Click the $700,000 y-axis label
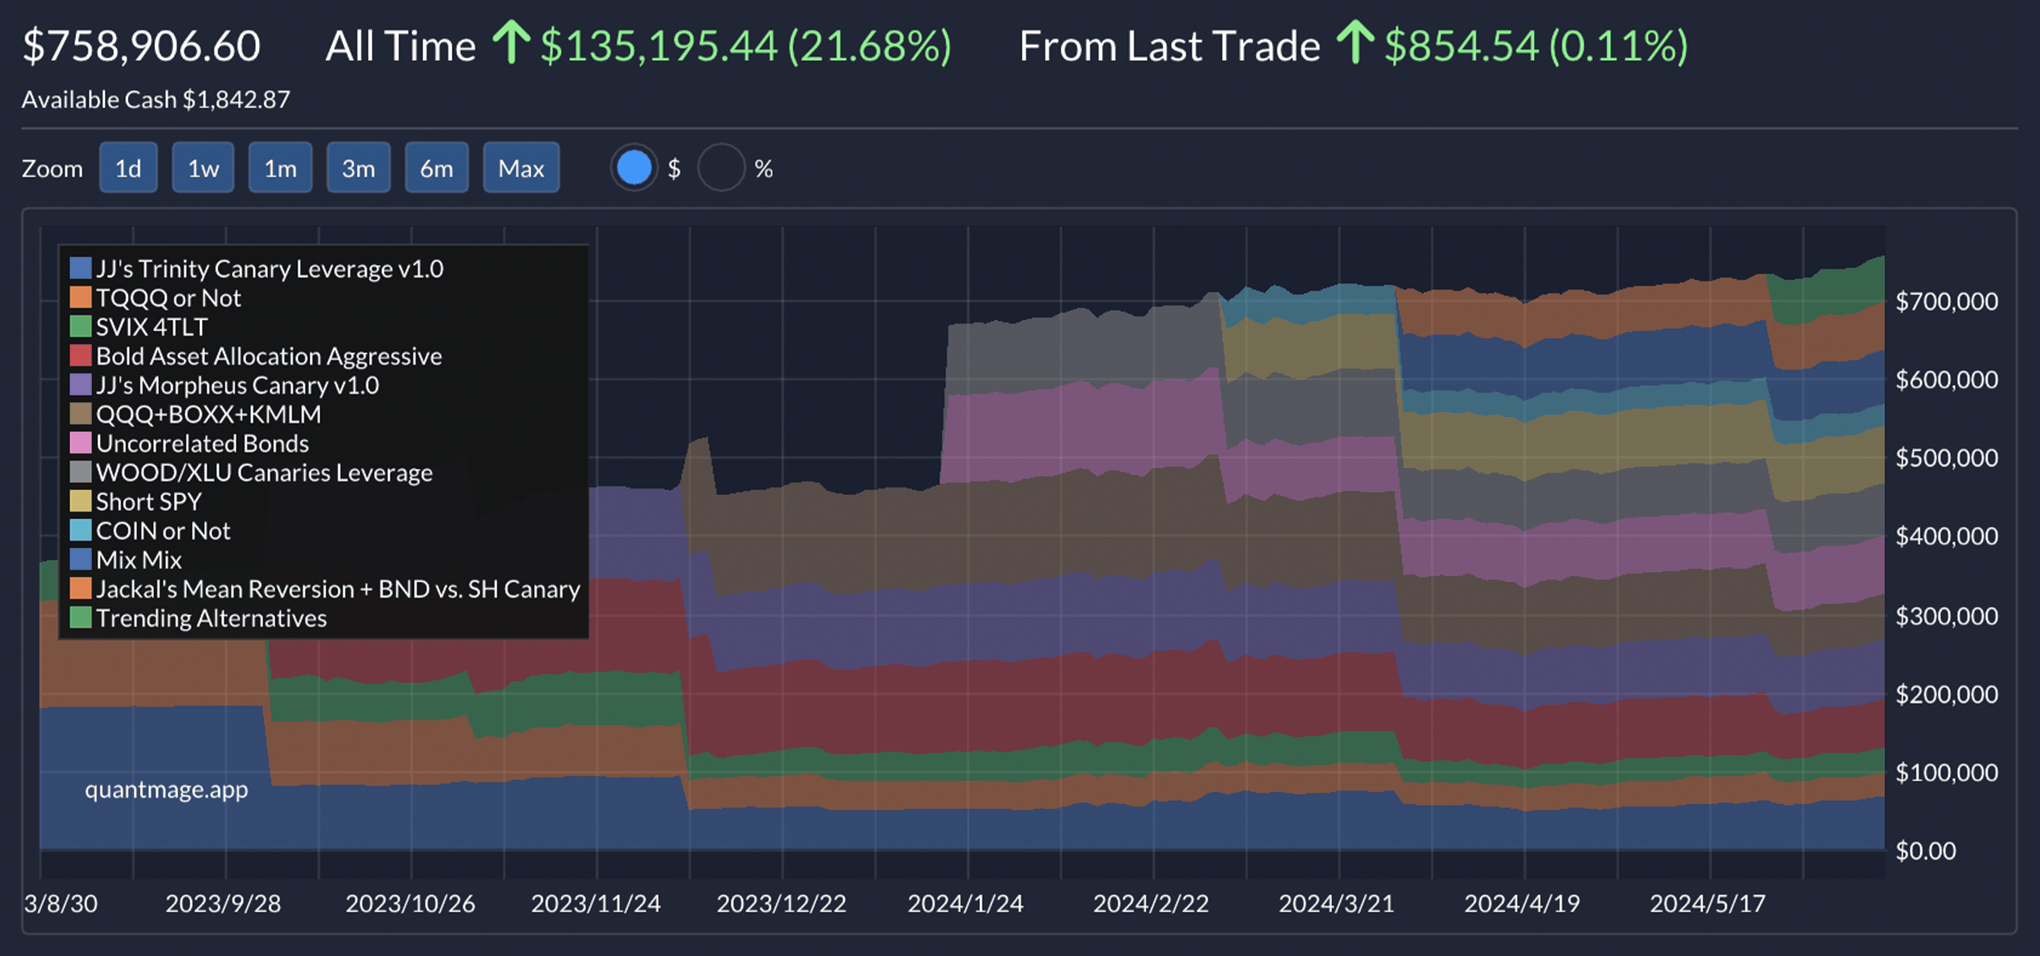Viewport: 2040px width, 956px height. click(1947, 301)
